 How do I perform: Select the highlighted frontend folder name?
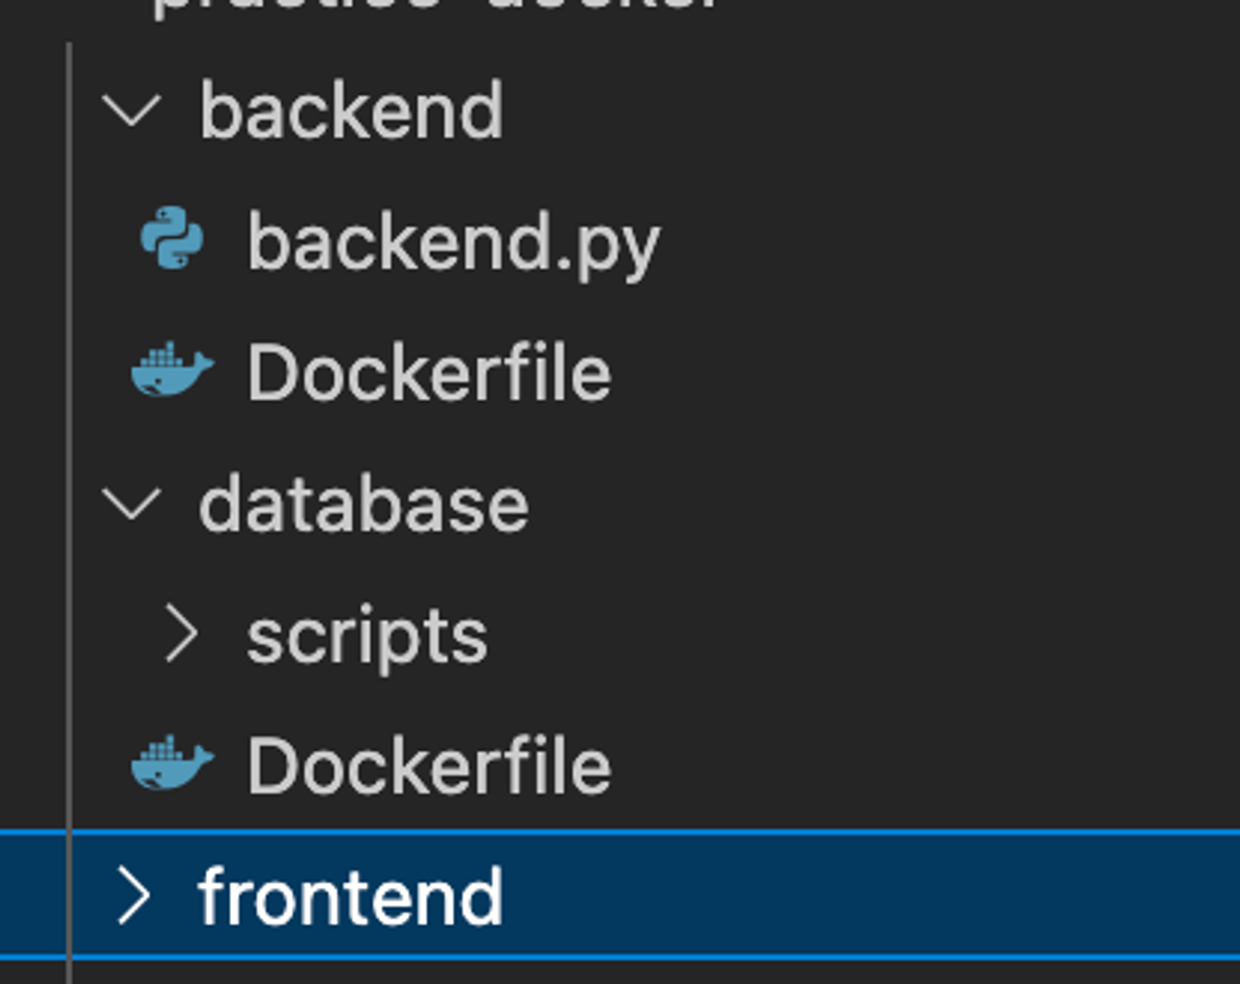tap(350, 897)
